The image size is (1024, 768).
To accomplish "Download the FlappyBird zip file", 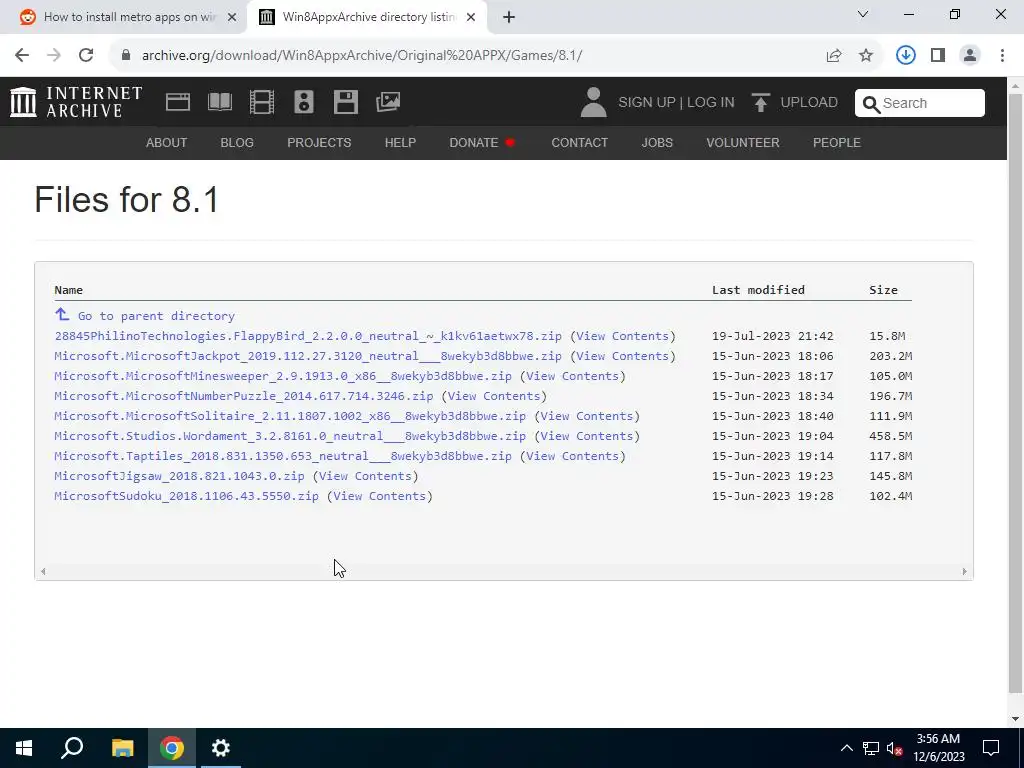I will click(308, 336).
